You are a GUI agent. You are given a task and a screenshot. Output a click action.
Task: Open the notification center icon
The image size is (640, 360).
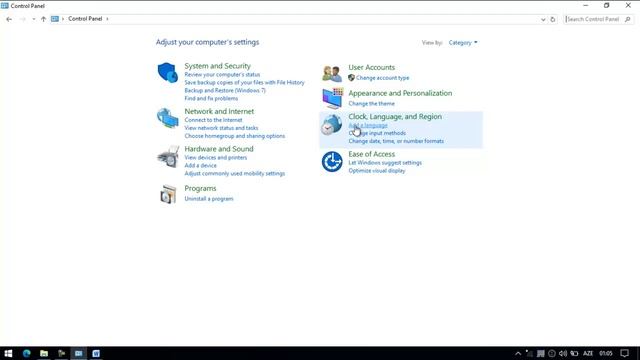point(624,353)
